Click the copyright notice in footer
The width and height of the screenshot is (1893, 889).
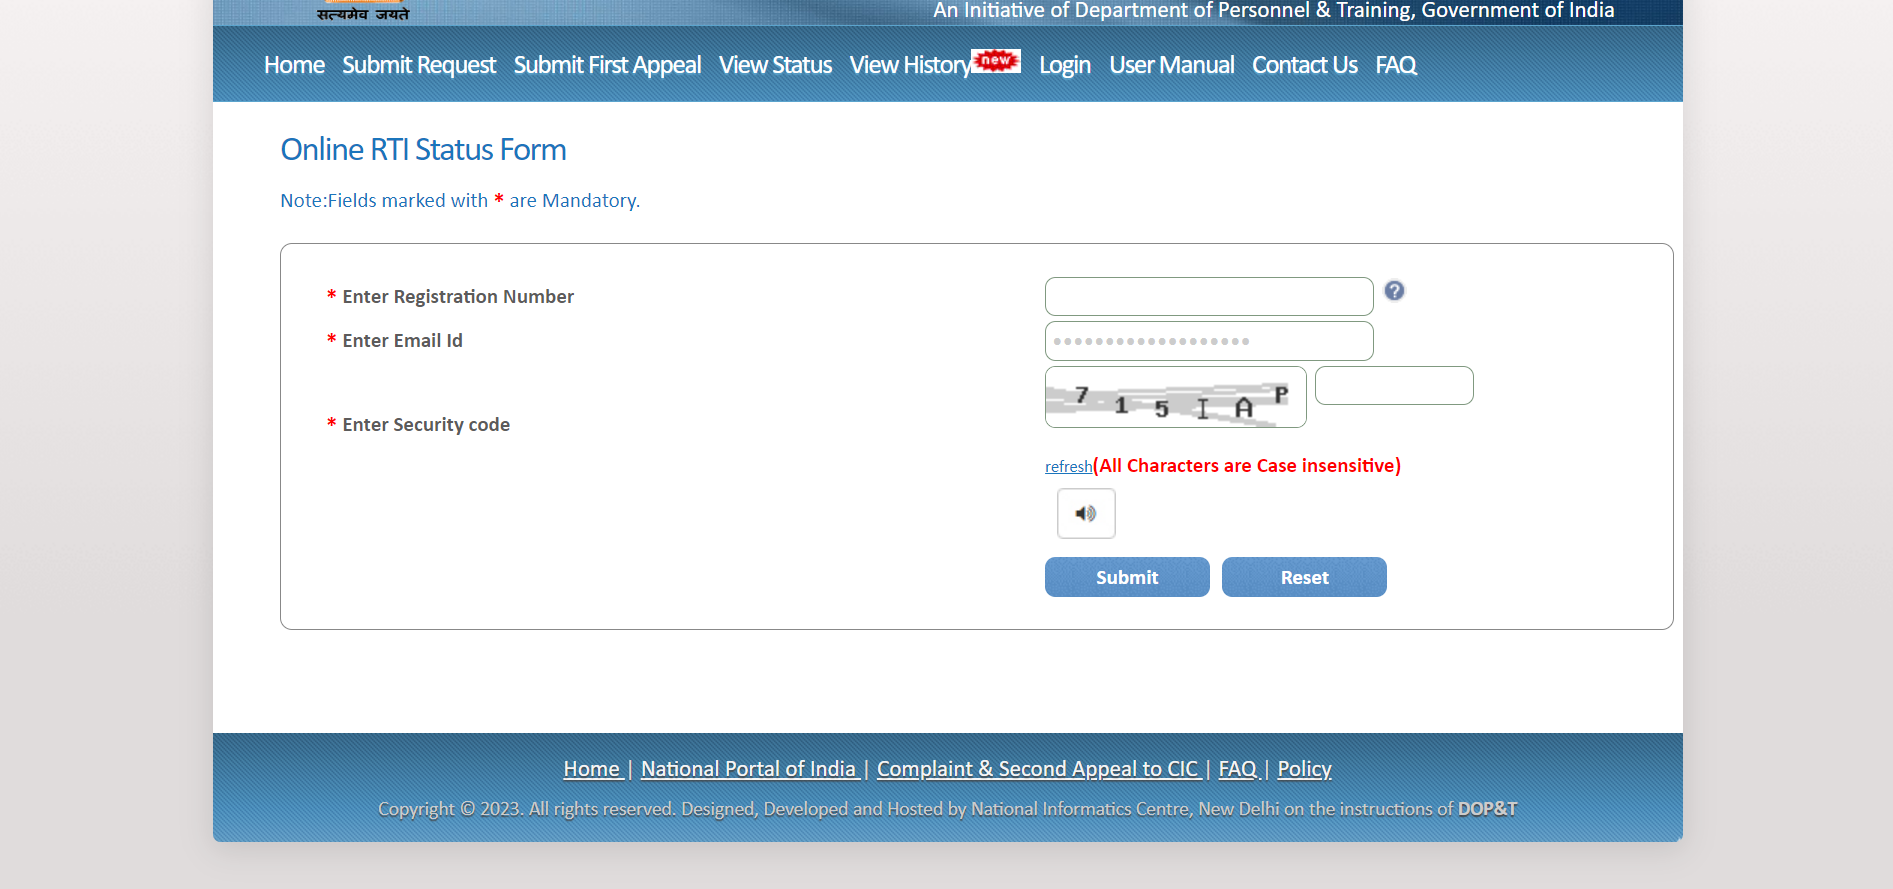(x=947, y=809)
